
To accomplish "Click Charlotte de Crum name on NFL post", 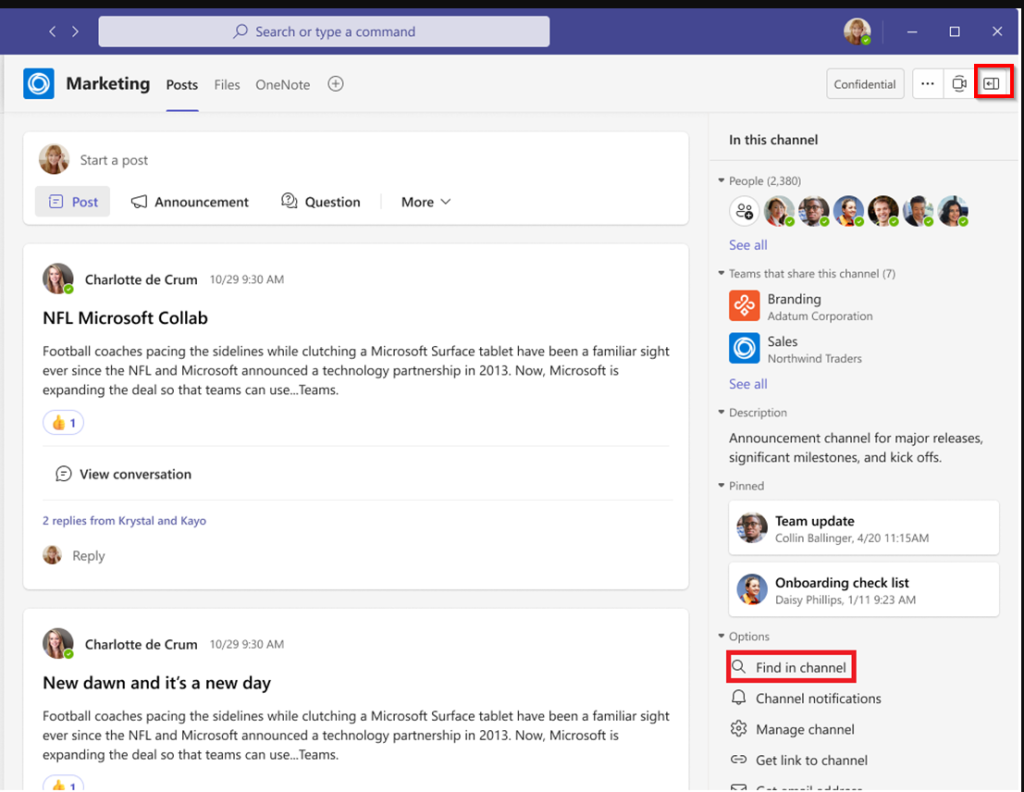I will (141, 279).
